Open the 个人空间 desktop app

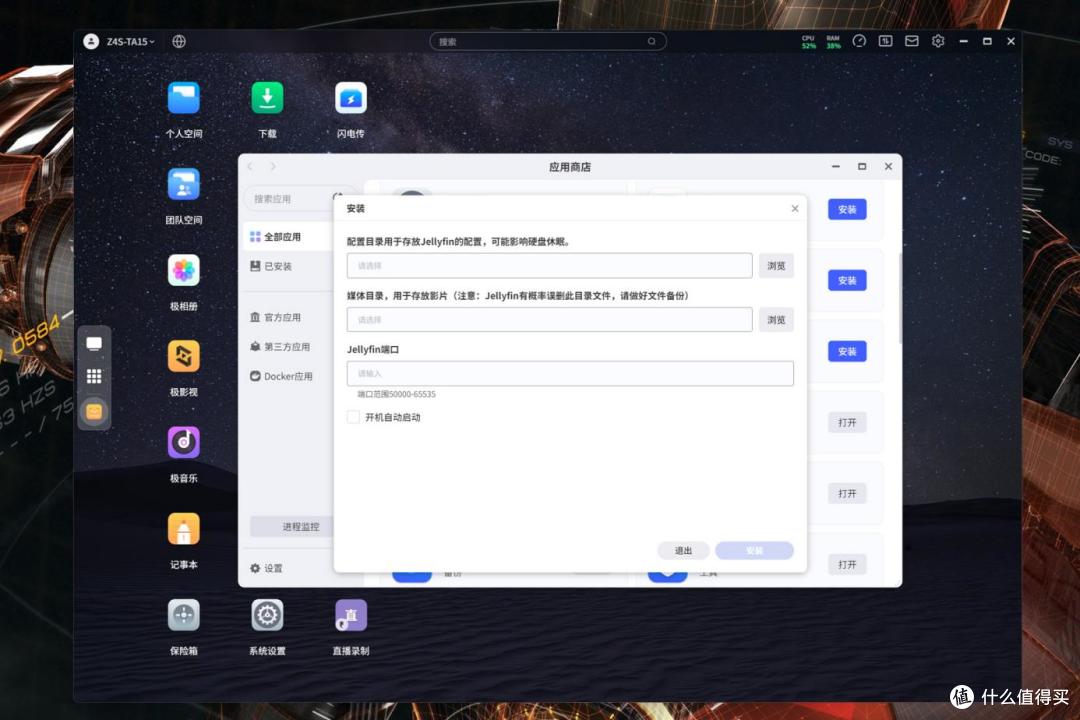click(183, 99)
